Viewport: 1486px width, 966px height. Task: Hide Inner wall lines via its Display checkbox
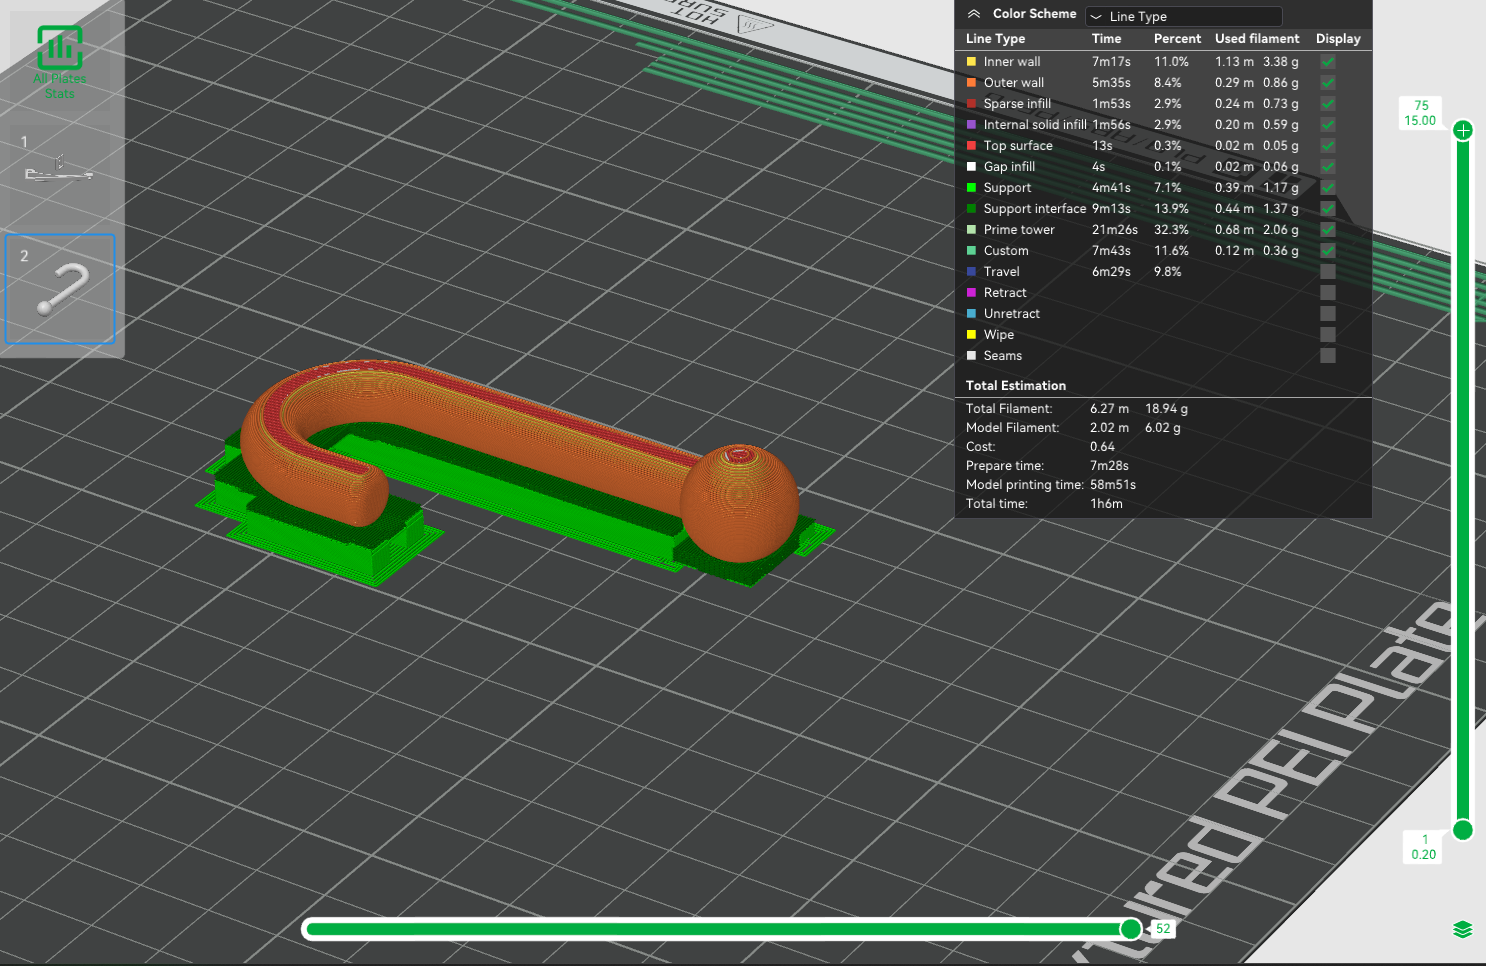coord(1327,61)
